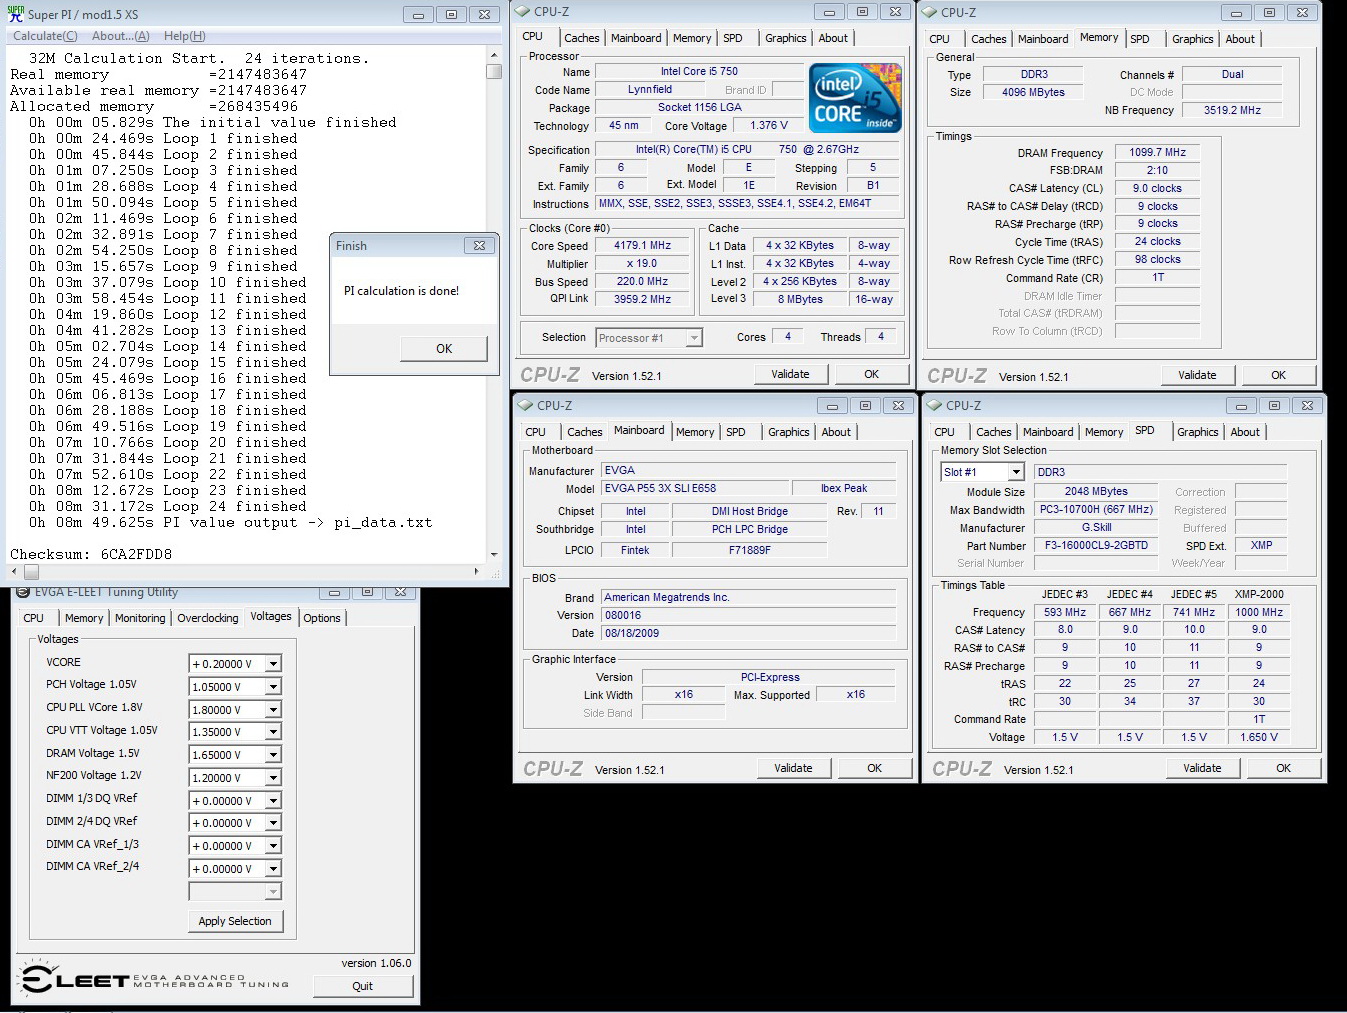Switch to Overclocking tab in E-LEET utility
Viewport: 1347px width, 1013px height.
tap(208, 618)
